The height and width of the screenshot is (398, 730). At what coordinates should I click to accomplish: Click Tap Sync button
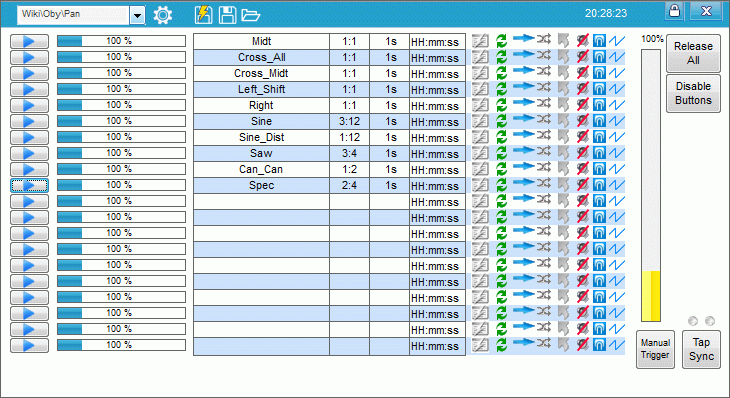(701, 349)
